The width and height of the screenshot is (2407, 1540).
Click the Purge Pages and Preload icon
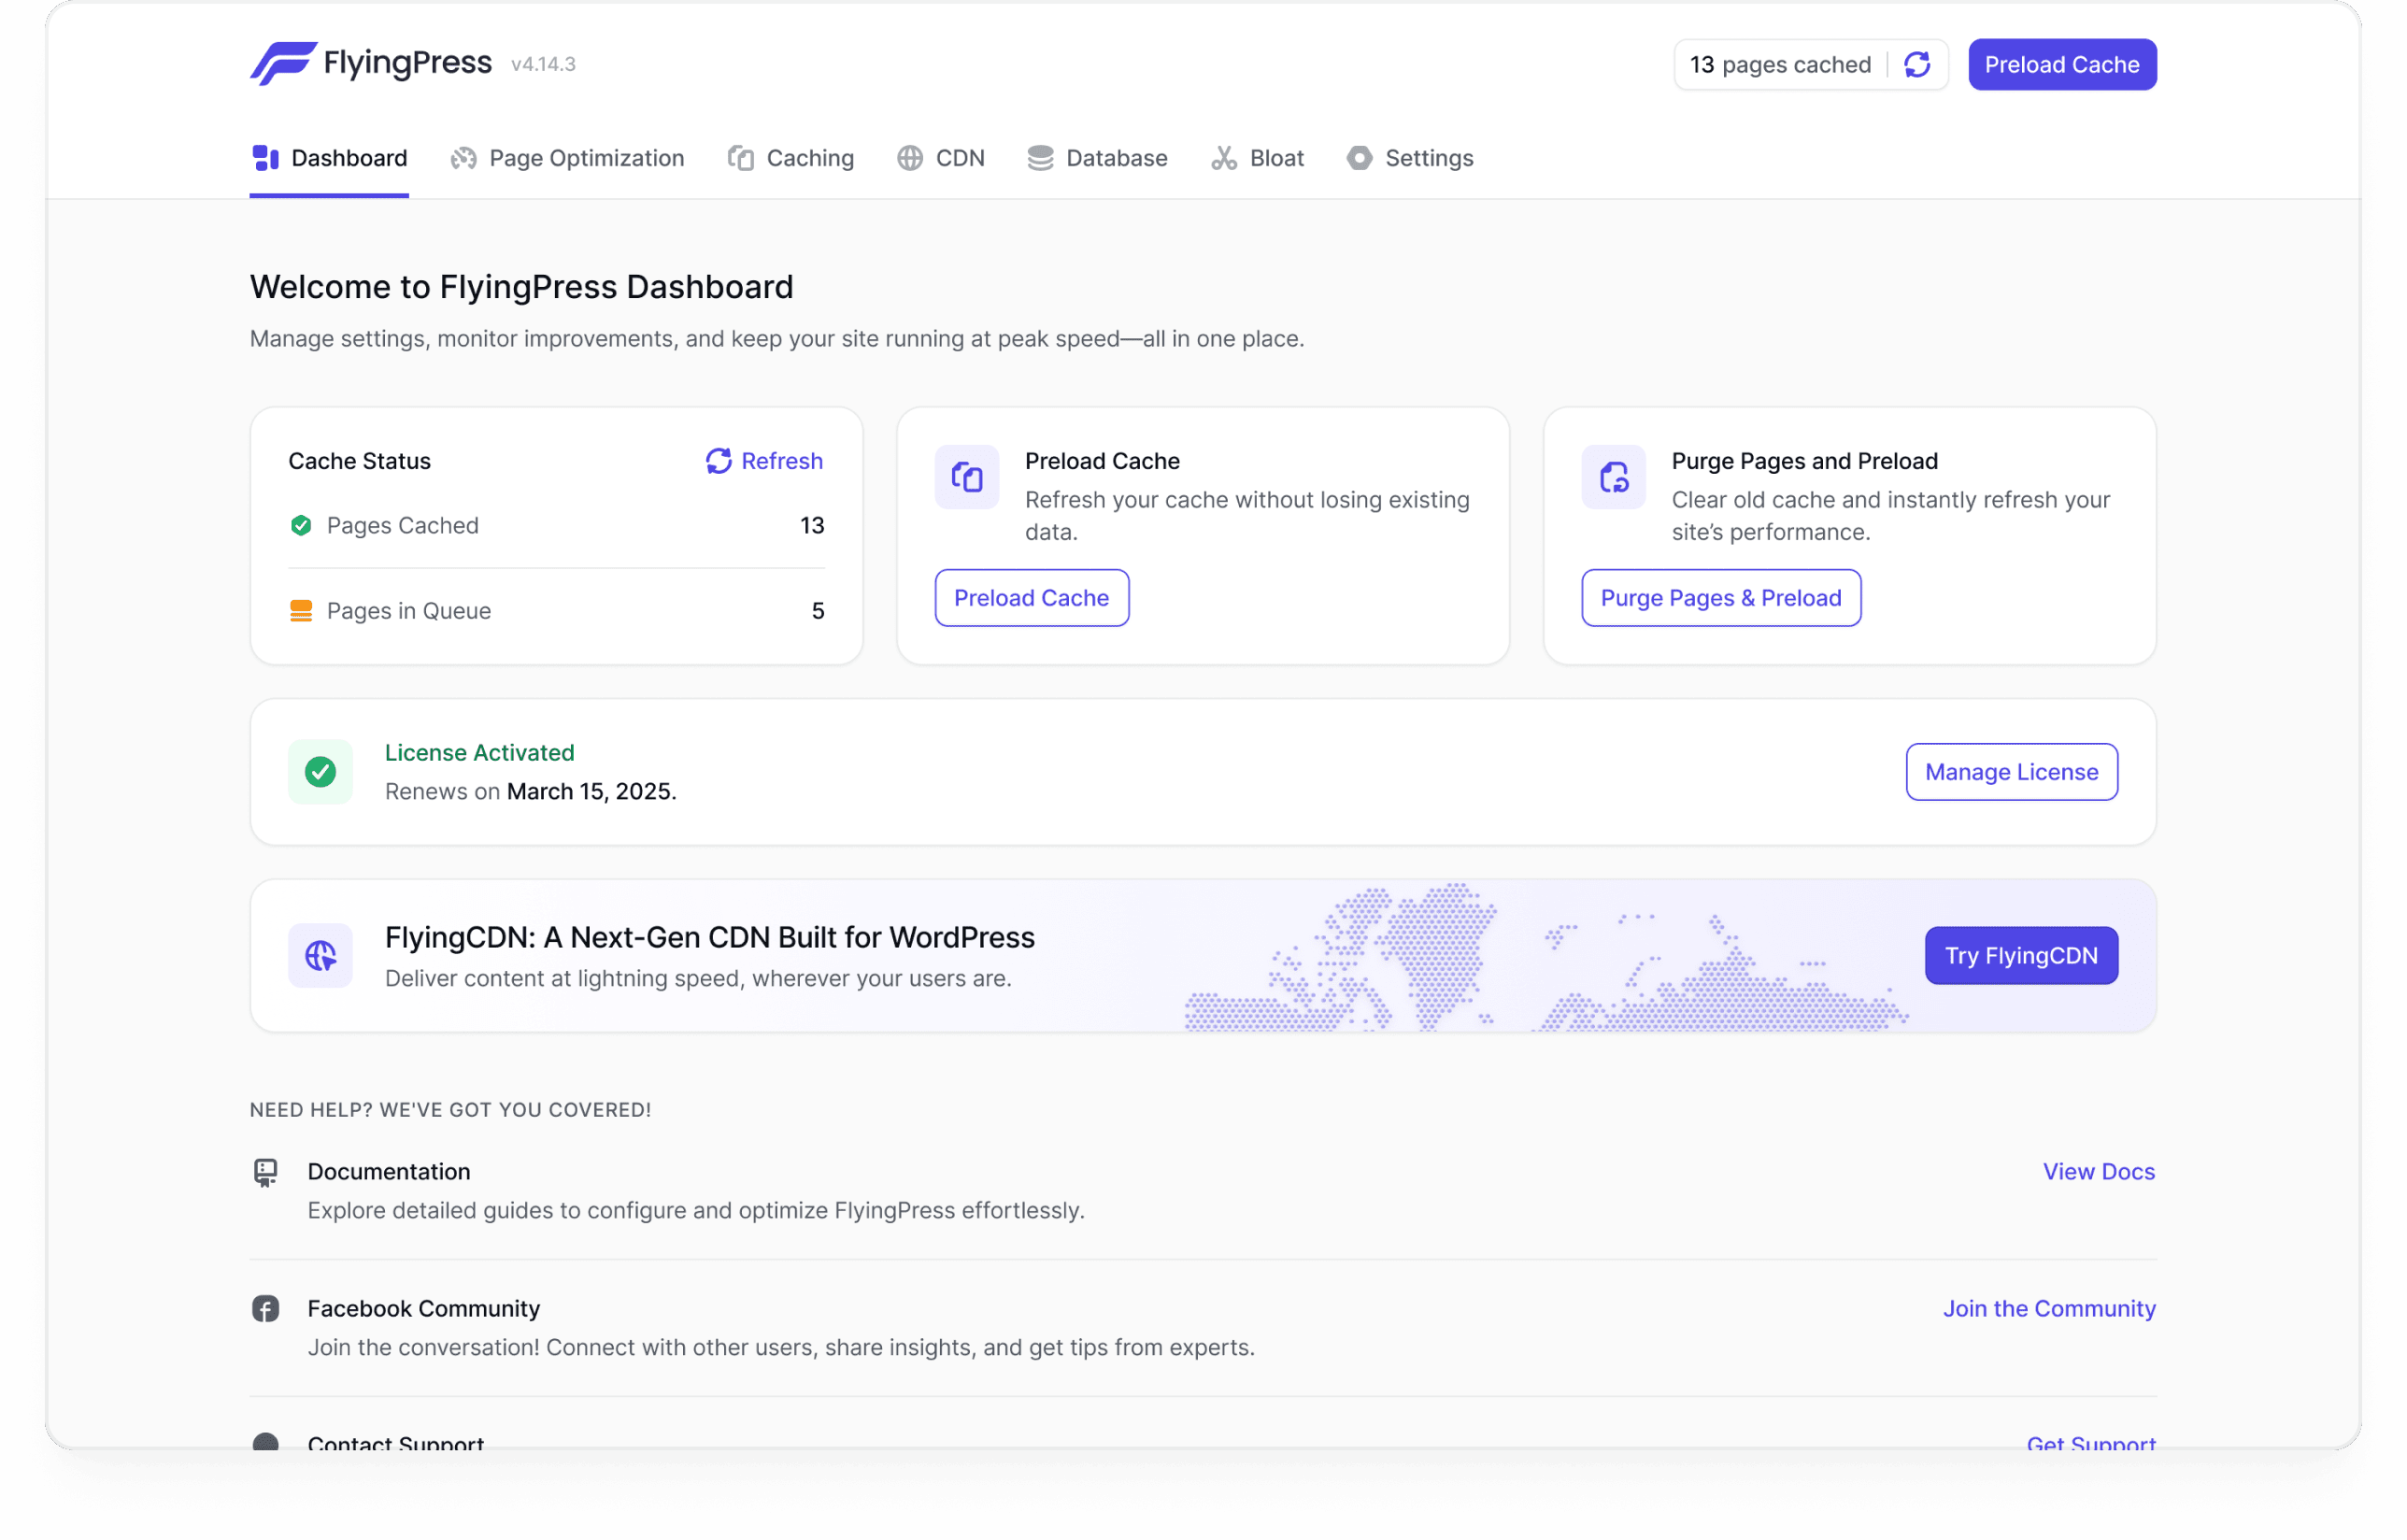pos(1612,477)
